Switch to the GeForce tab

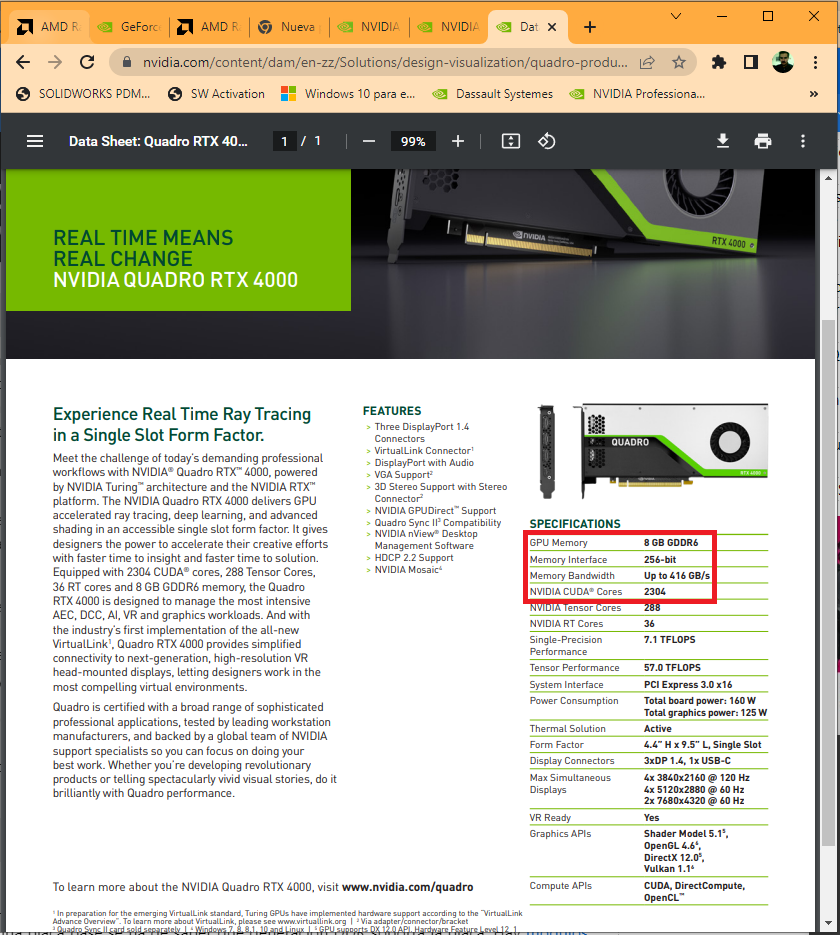click(131, 27)
